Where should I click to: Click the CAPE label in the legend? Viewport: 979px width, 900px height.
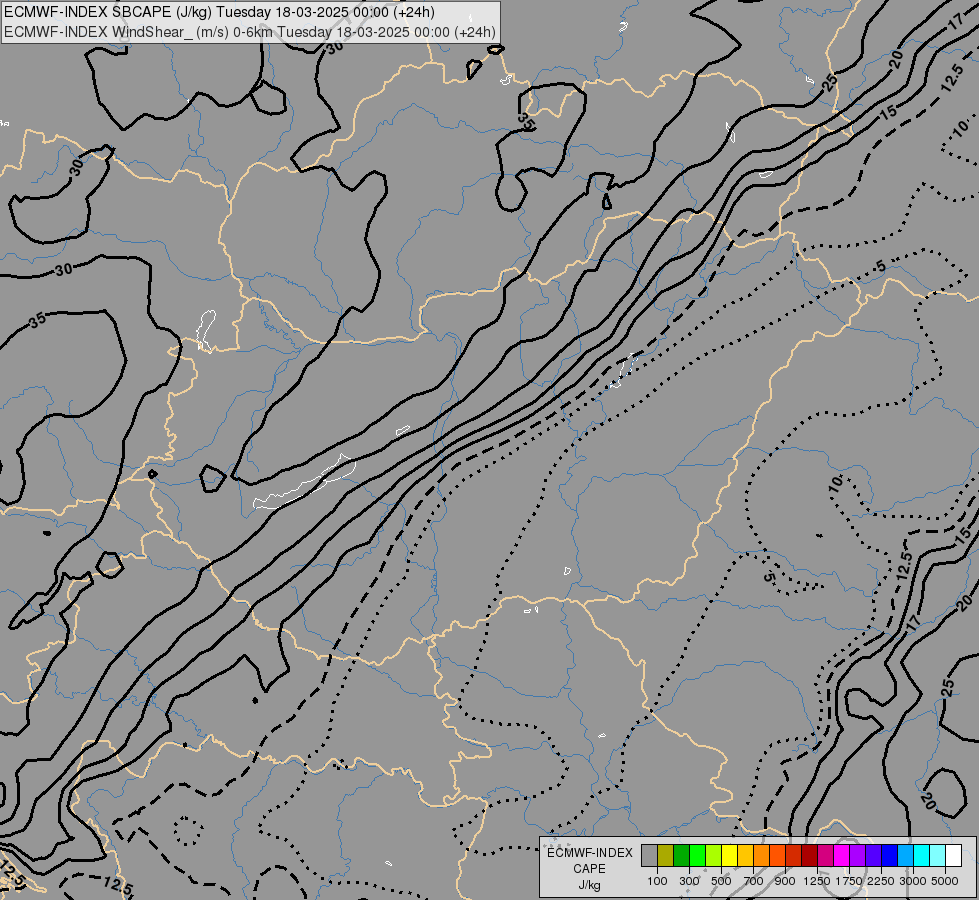(x=589, y=869)
